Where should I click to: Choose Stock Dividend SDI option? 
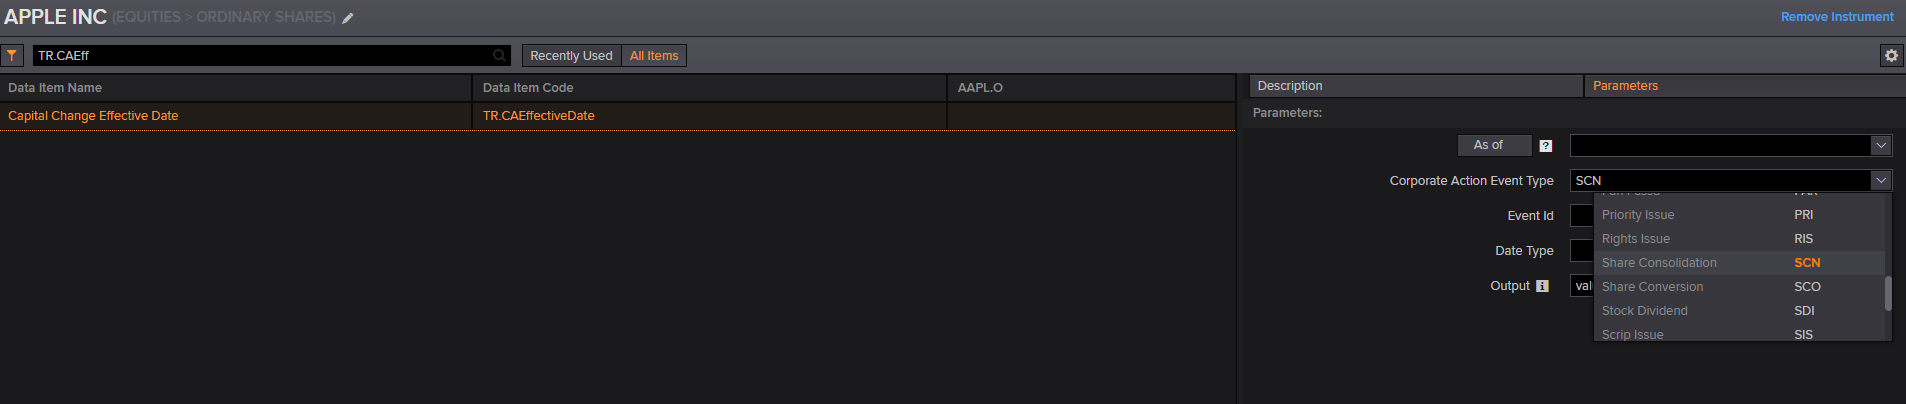(1738, 311)
